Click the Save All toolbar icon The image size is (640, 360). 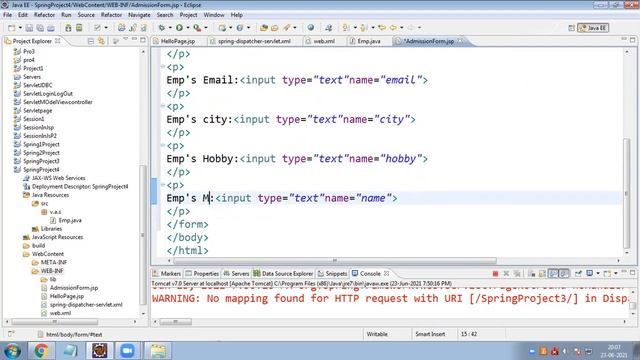click(40, 28)
